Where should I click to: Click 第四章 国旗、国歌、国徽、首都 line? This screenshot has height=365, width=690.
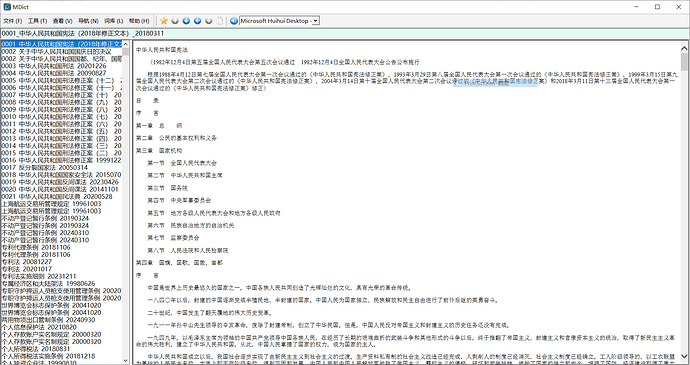click(179, 263)
